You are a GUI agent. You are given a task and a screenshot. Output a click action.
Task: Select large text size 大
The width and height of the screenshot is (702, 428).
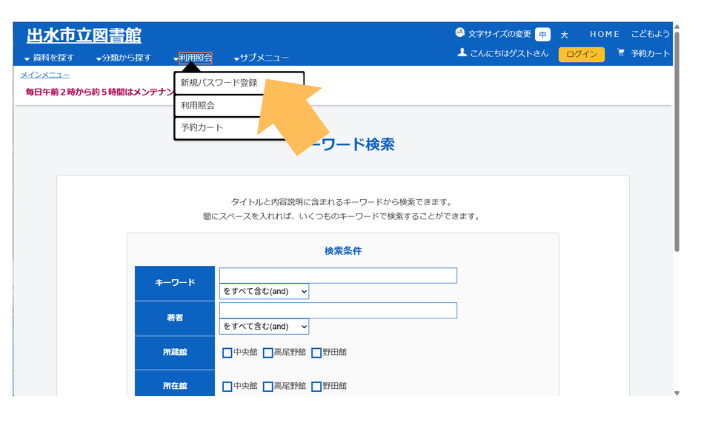564,34
